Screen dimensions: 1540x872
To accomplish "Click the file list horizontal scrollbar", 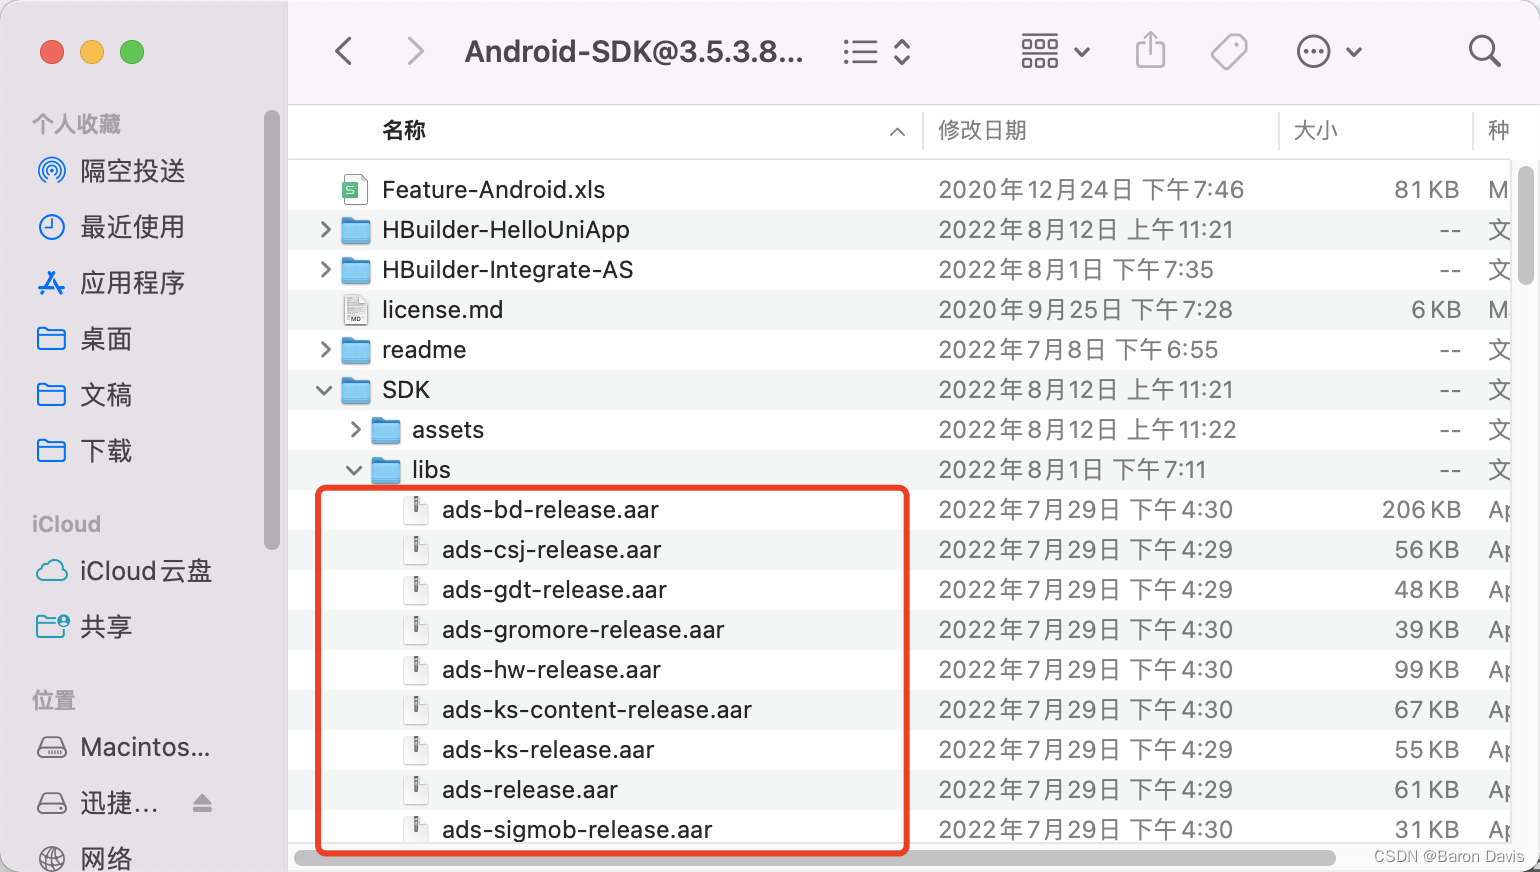I will click(x=815, y=858).
